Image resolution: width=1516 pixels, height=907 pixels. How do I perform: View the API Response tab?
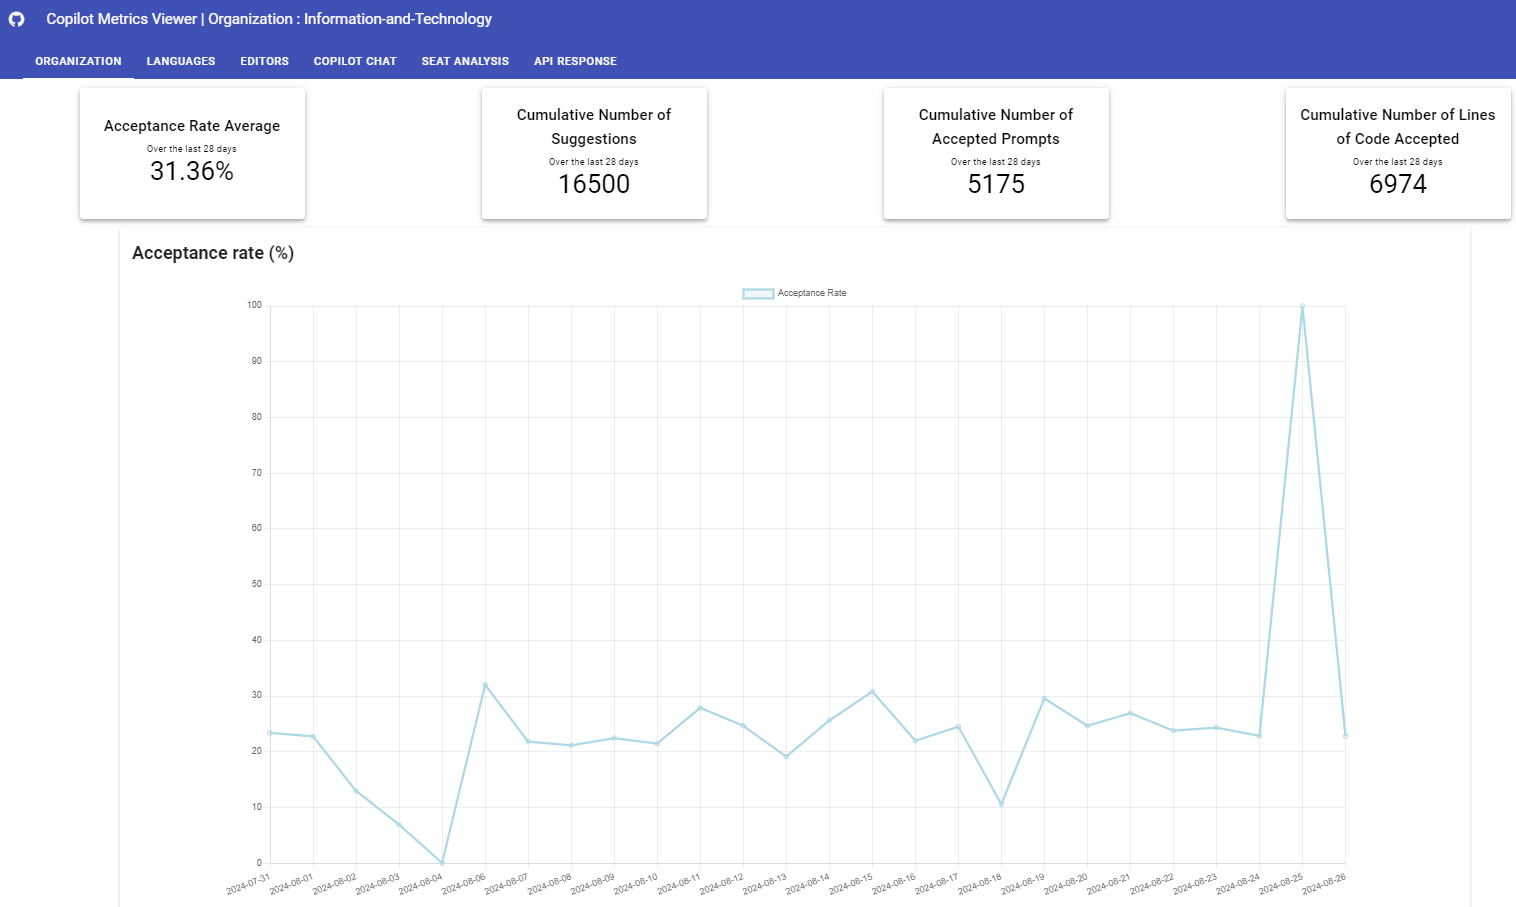(575, 61)
